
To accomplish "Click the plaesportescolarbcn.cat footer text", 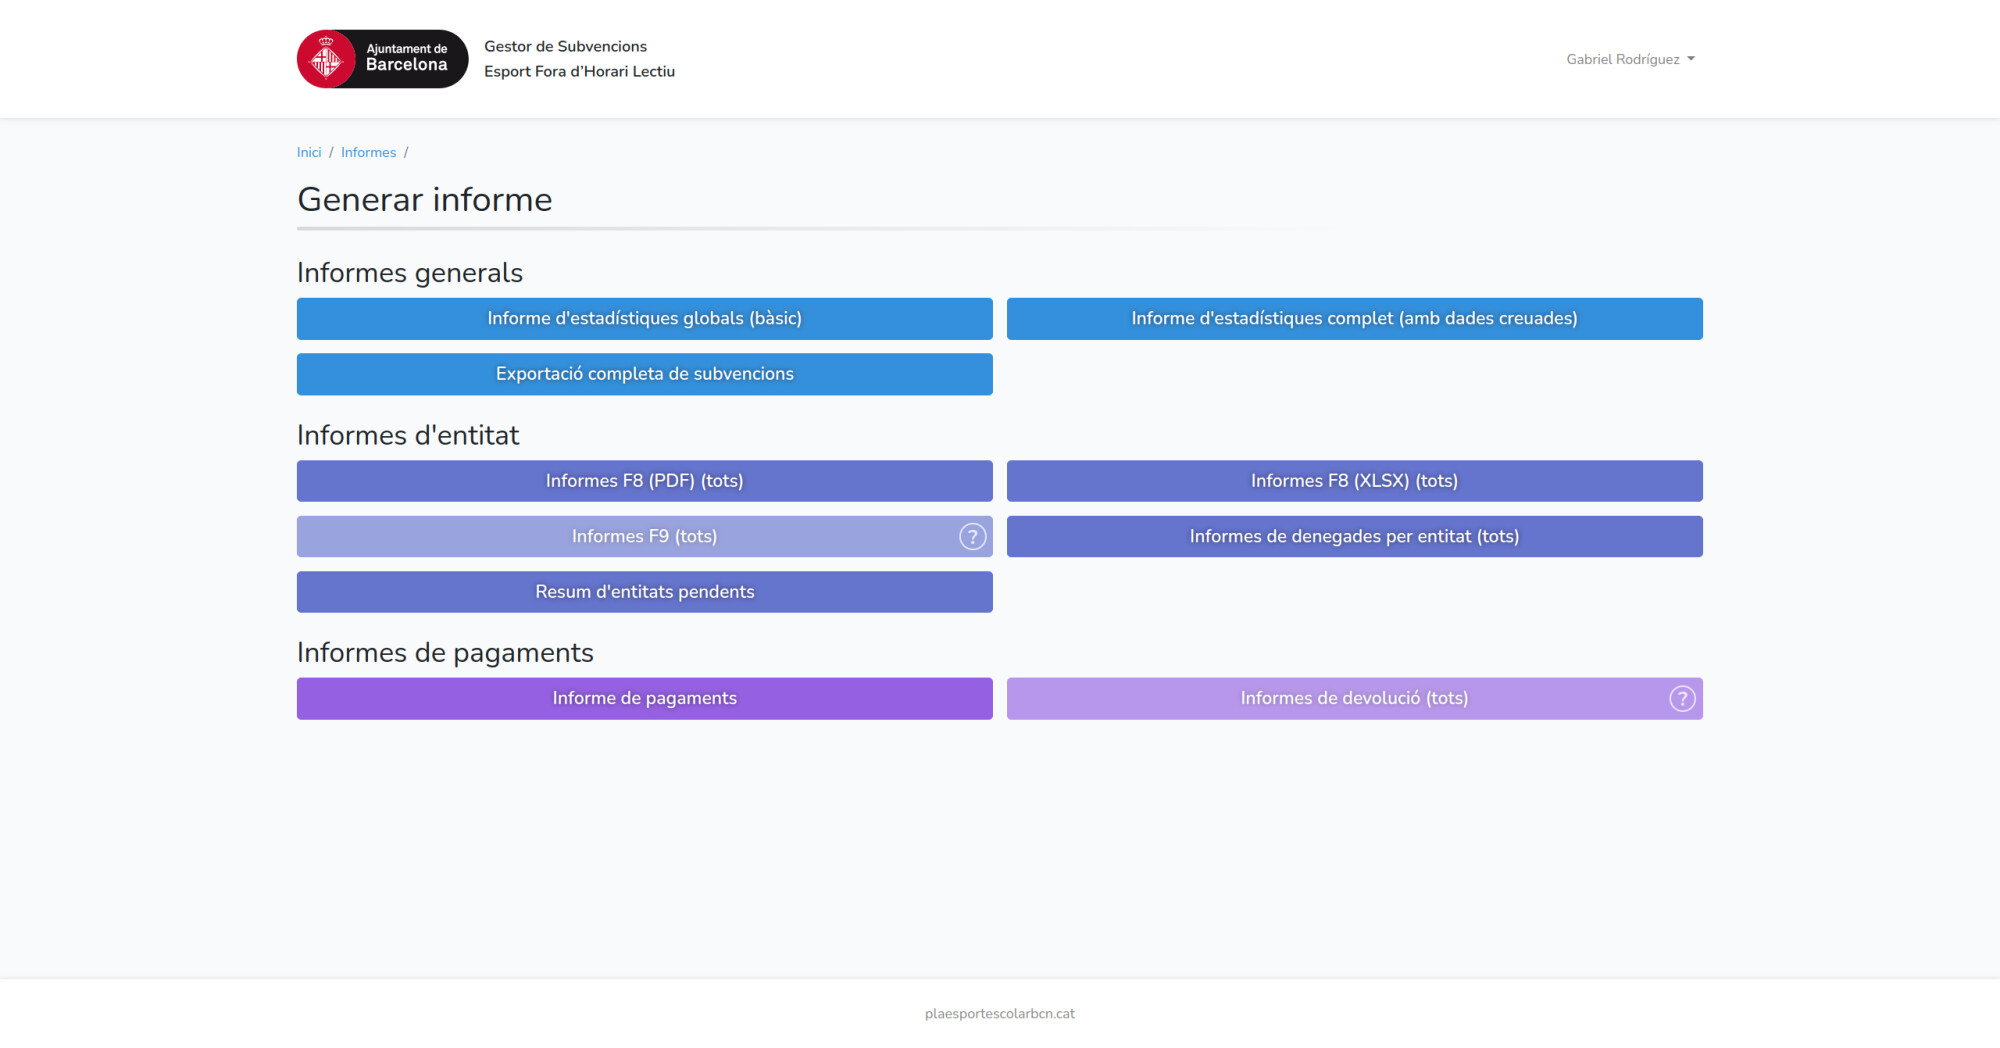I will 1000,1013.
